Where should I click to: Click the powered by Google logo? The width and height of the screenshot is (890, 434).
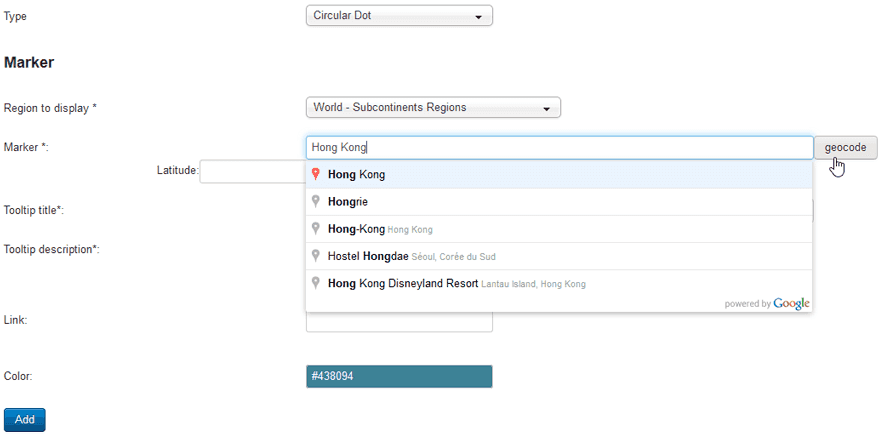767,303
